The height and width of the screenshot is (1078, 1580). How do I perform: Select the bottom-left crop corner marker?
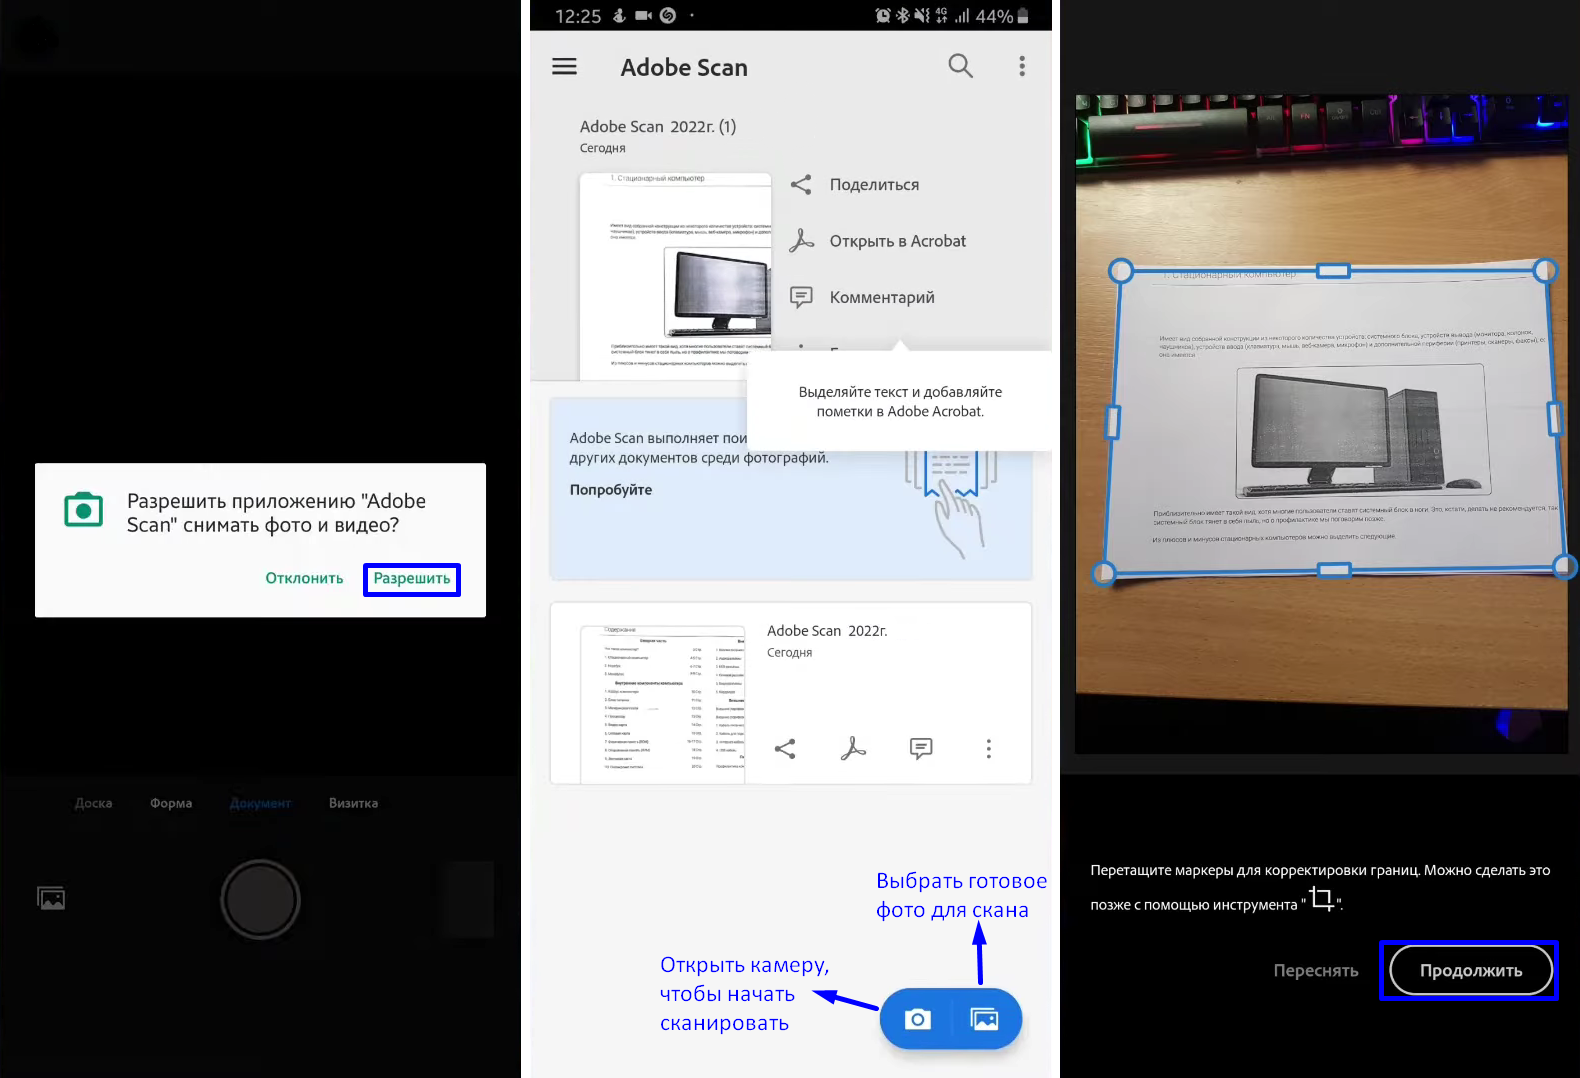click(1103, 572)
